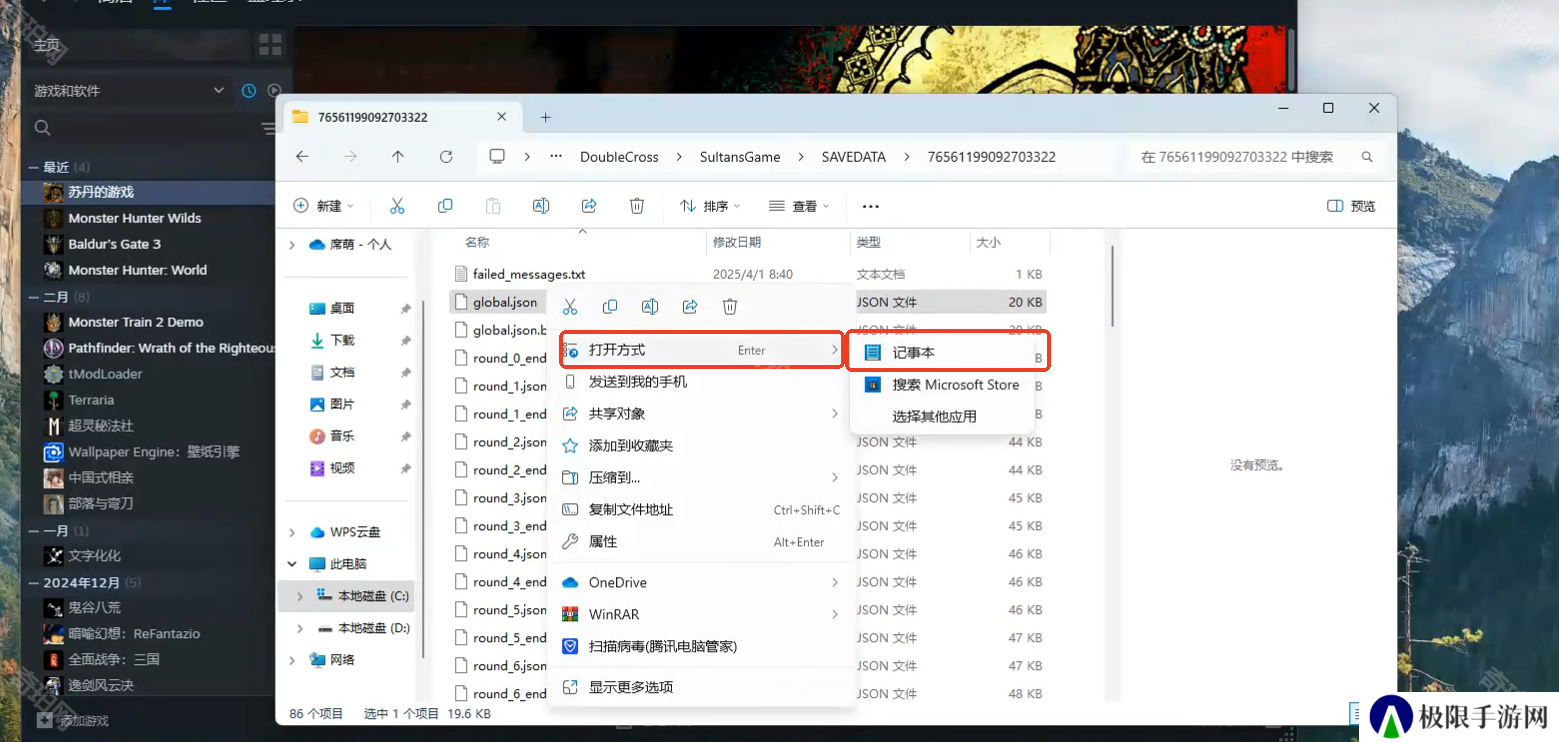Click Cut scissors icon in context menu

click(x=570, y=306)
